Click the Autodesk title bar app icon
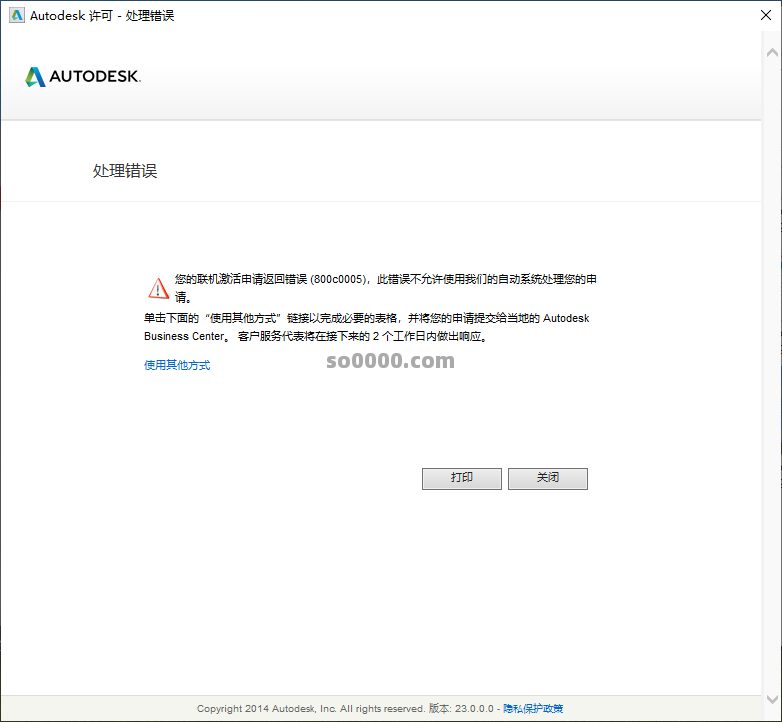The image size is (782, 722). pyautogui.click(x=16, y=15)
